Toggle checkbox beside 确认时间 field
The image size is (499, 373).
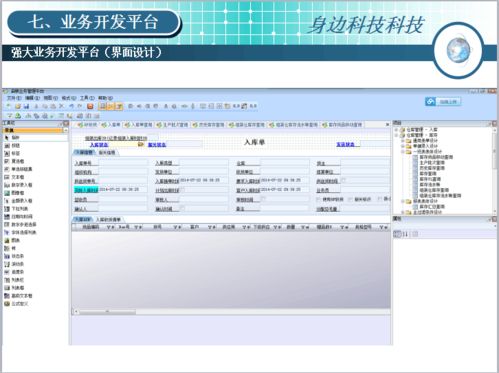[x=182, y=208]
